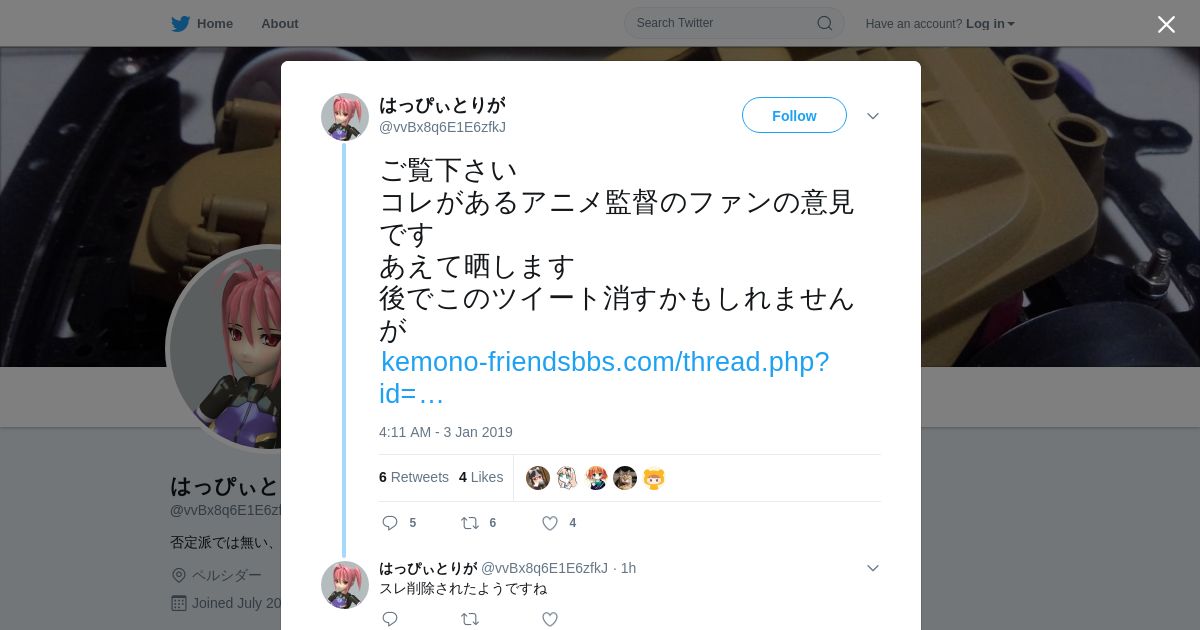The image size is (1200, 630).
Task: Close the tweet overlay
Action: coord(1166,24)
